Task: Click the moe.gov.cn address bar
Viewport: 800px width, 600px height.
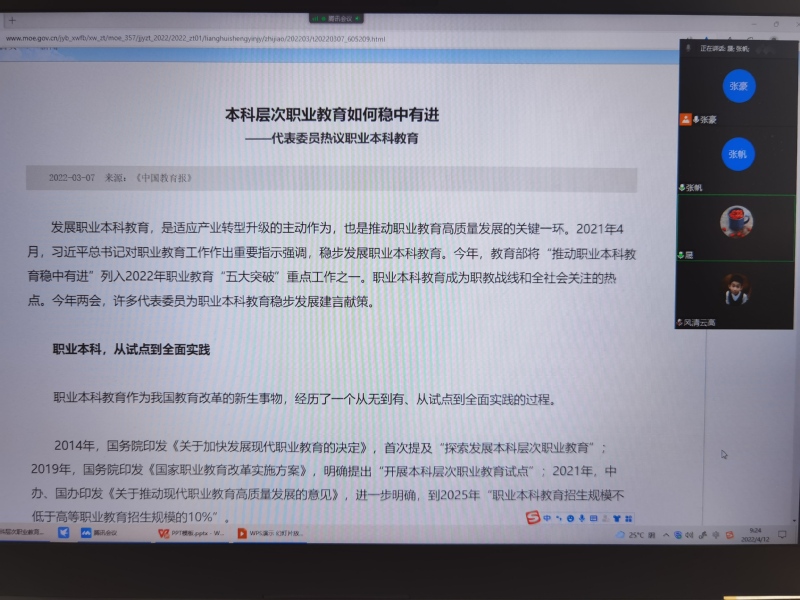Action: pos(200,40)
